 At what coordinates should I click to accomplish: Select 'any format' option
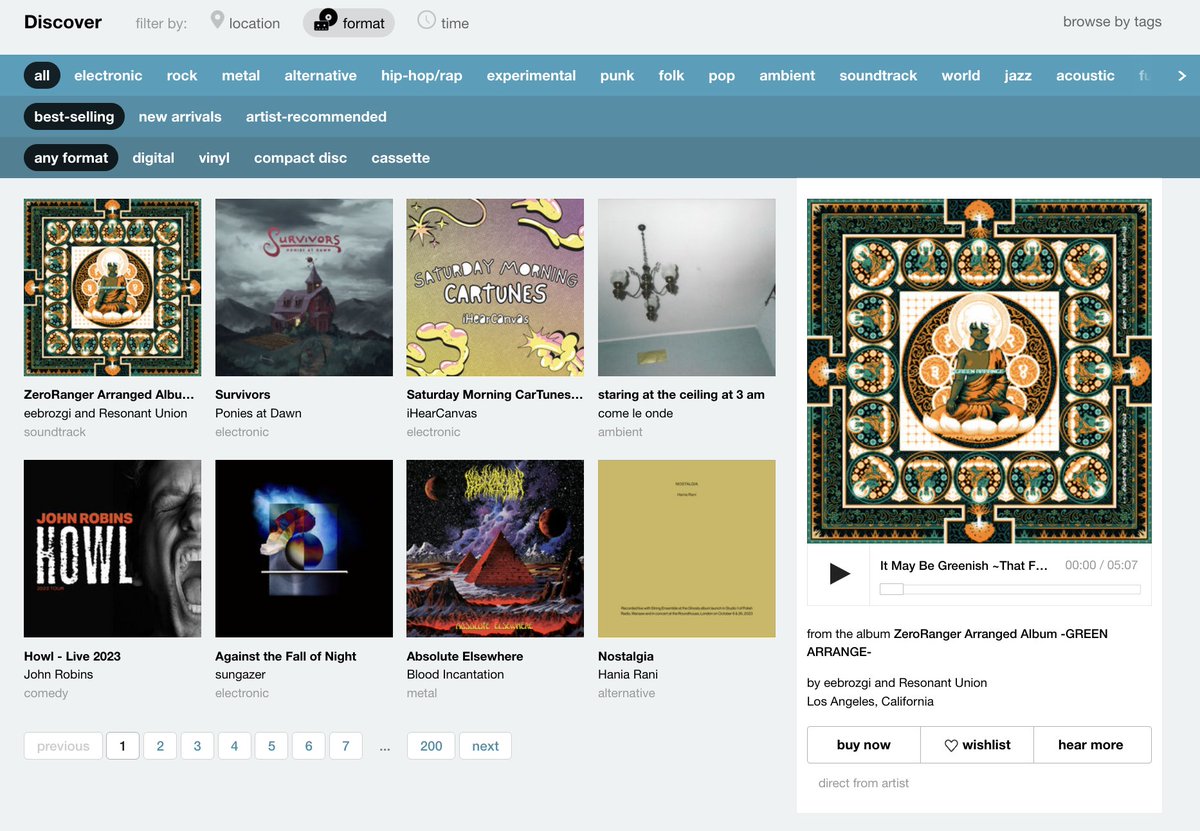(71, 157)
